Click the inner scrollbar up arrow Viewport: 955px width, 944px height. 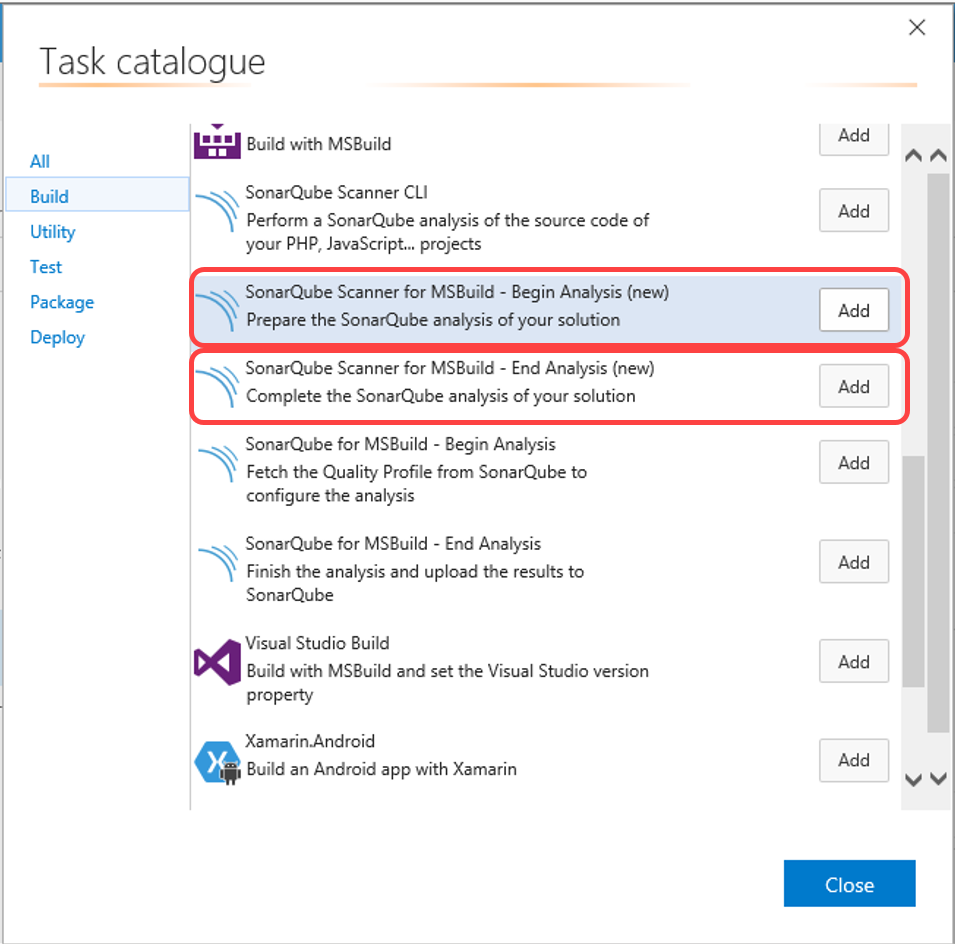point(913,155)
